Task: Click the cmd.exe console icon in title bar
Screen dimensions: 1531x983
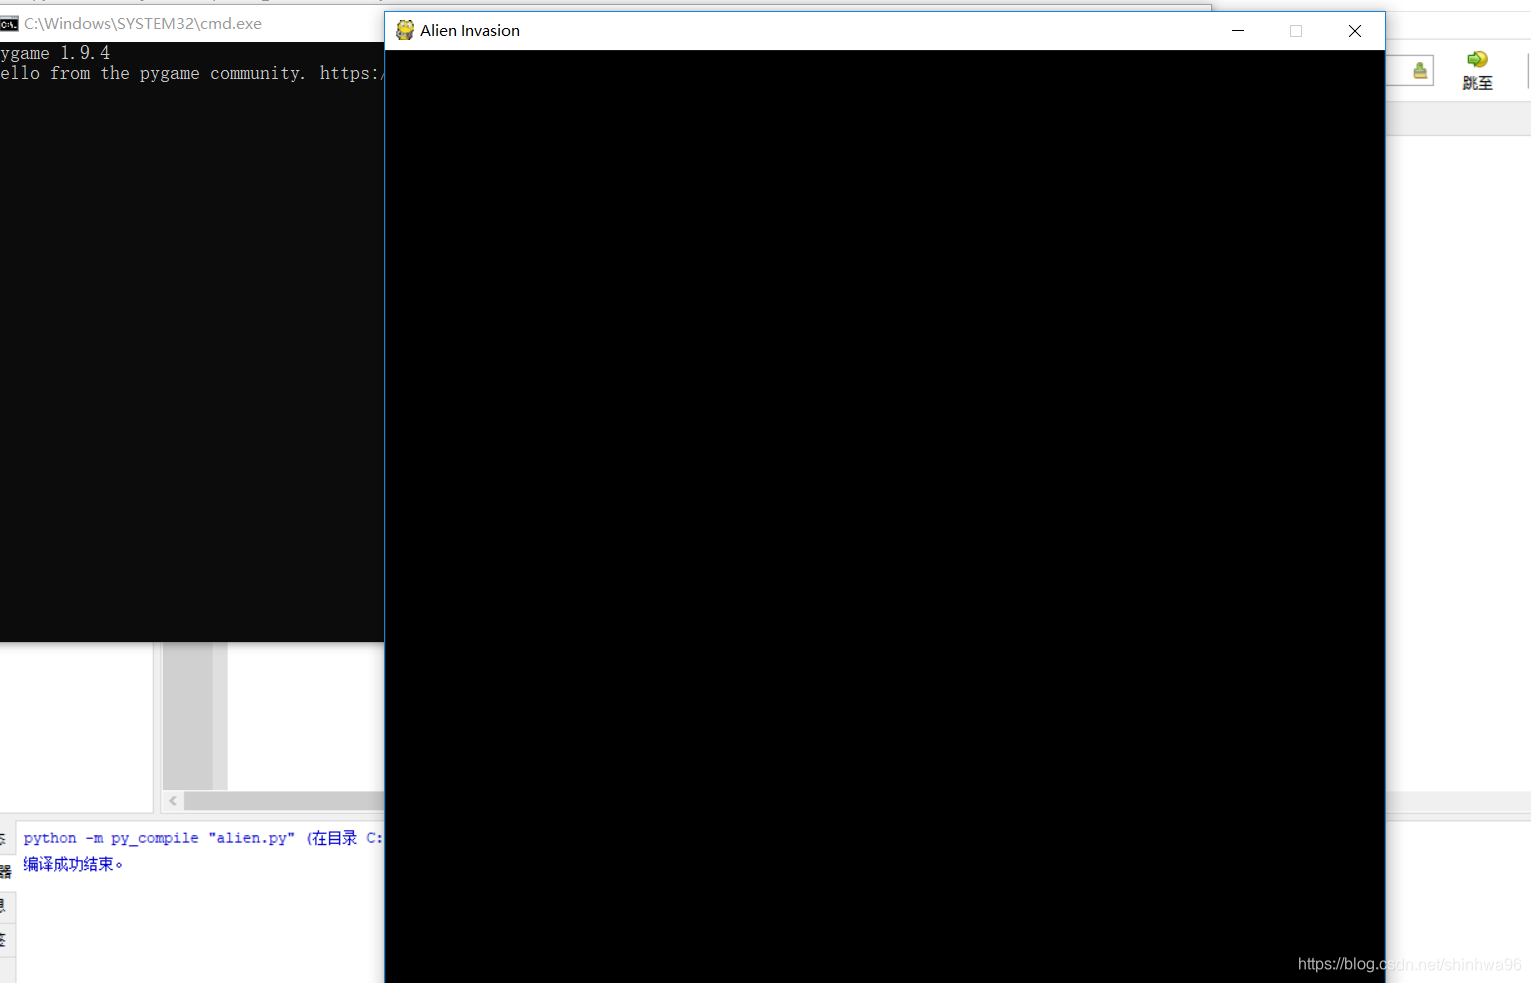Action: (9, 24)
